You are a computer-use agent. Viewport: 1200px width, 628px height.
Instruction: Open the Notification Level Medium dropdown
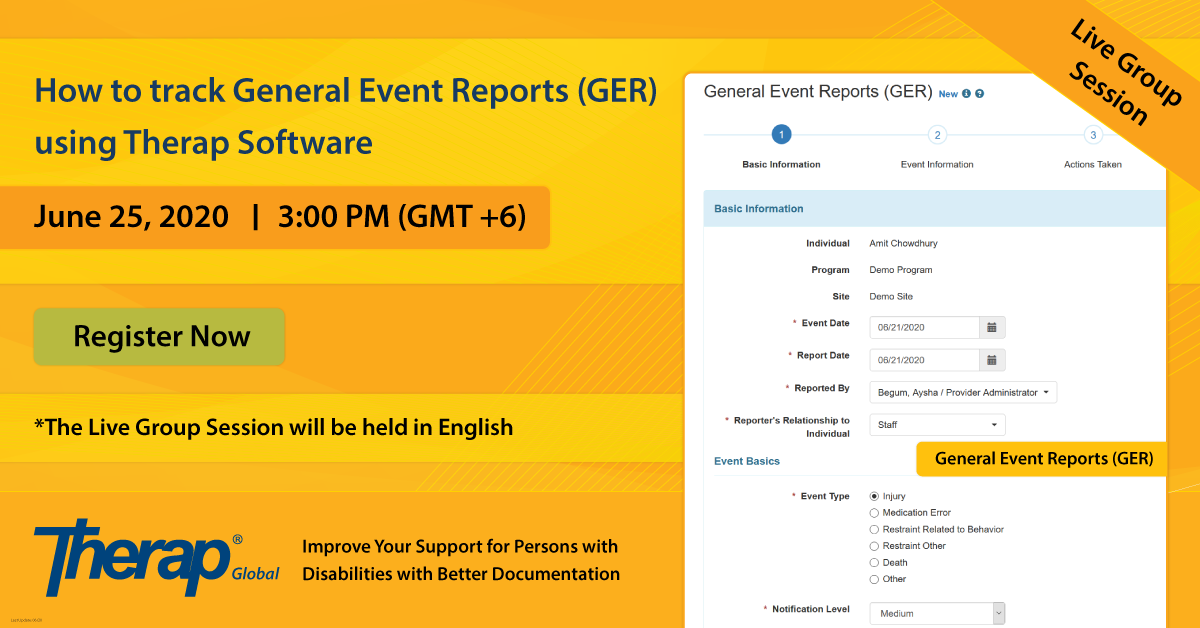(x=937, y=614)
